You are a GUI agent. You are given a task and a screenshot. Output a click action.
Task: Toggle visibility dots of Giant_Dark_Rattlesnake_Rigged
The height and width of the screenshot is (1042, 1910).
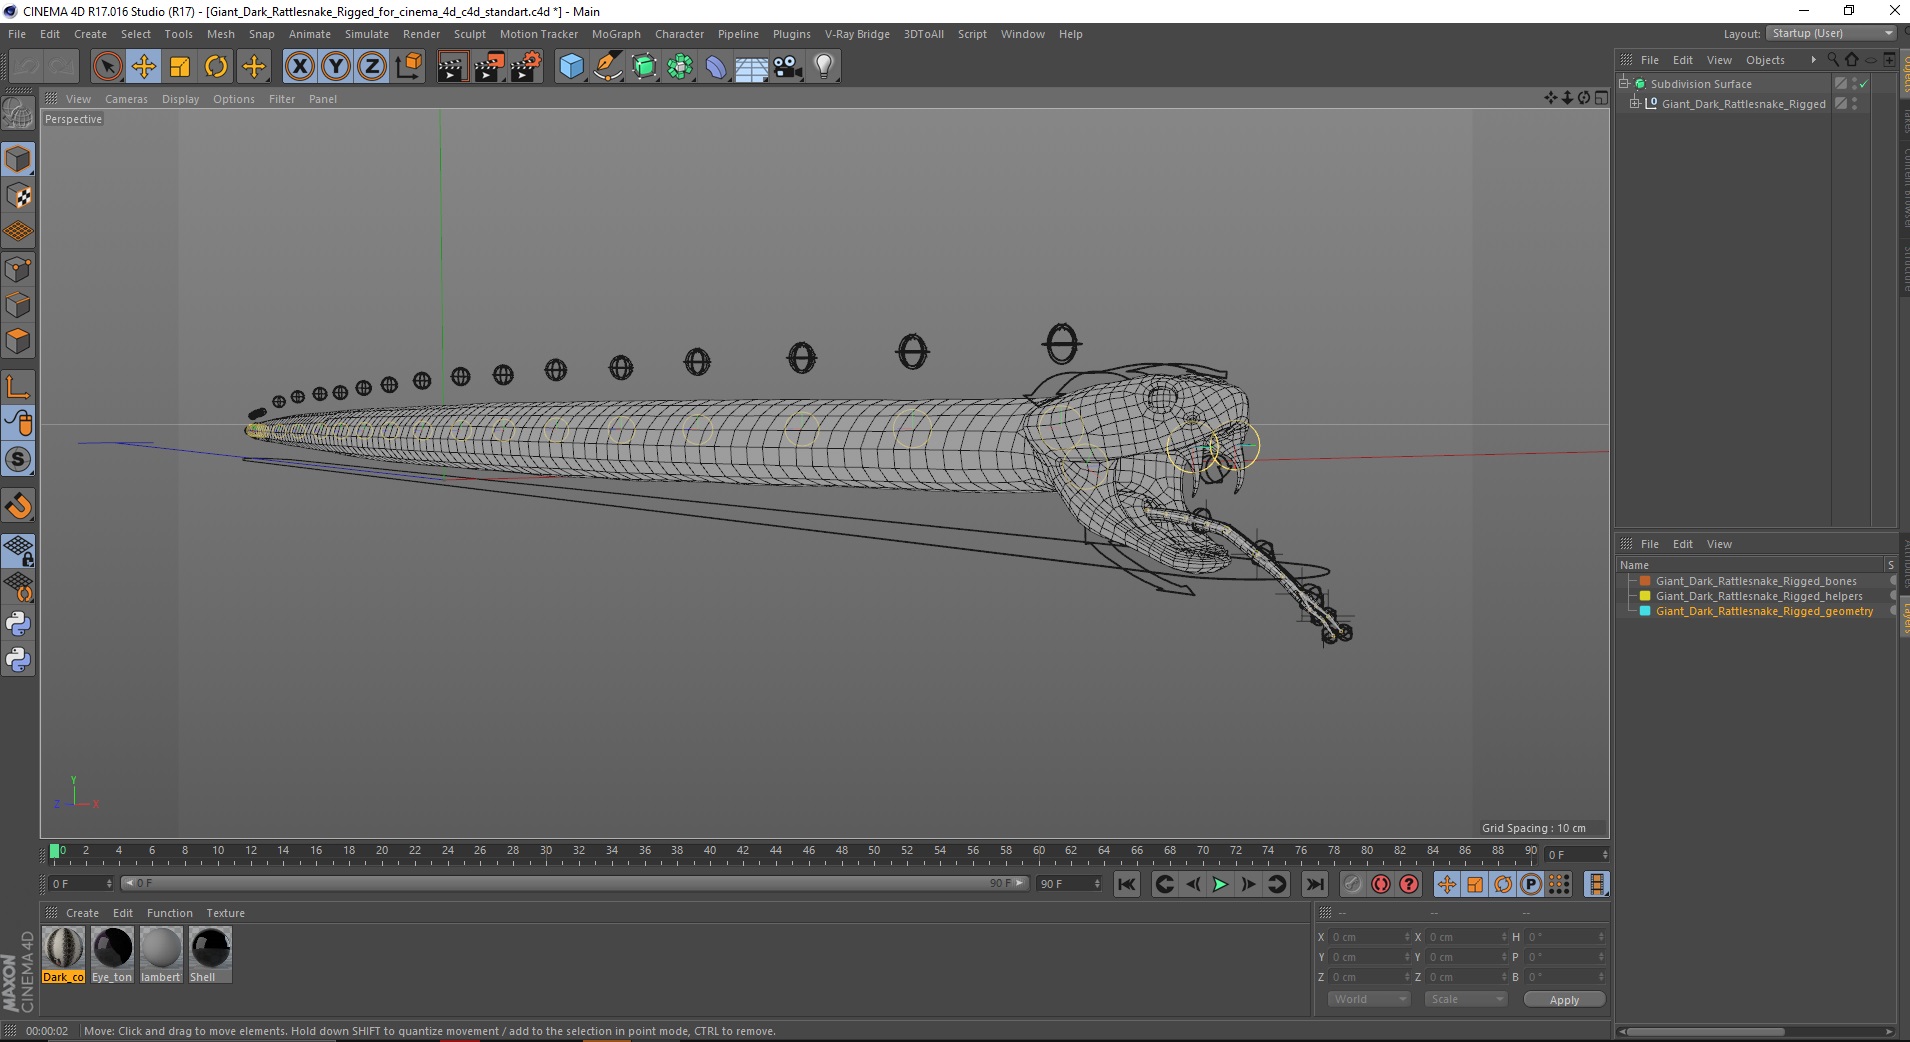click(1854, 104)
